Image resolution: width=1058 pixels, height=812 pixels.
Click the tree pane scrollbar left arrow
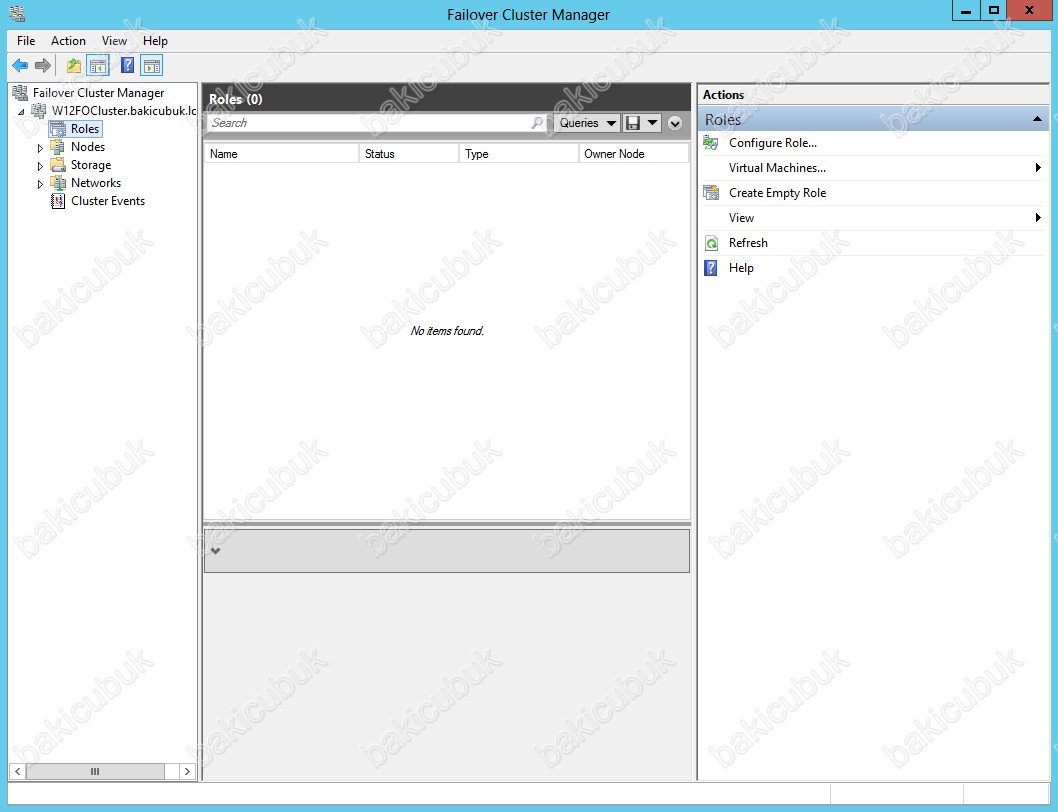(x=18, y=772)
